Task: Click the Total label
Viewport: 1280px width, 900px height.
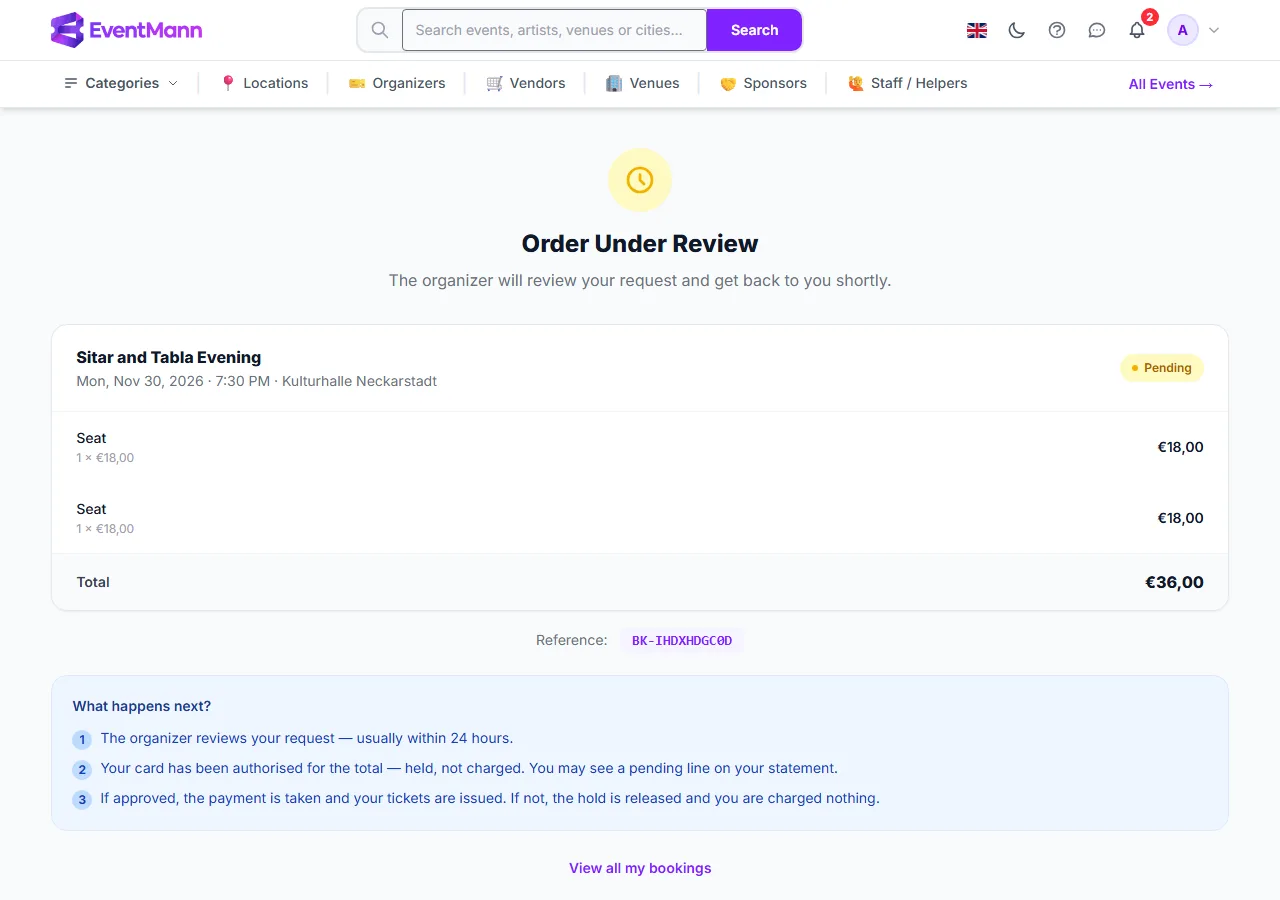Action: 93,582
